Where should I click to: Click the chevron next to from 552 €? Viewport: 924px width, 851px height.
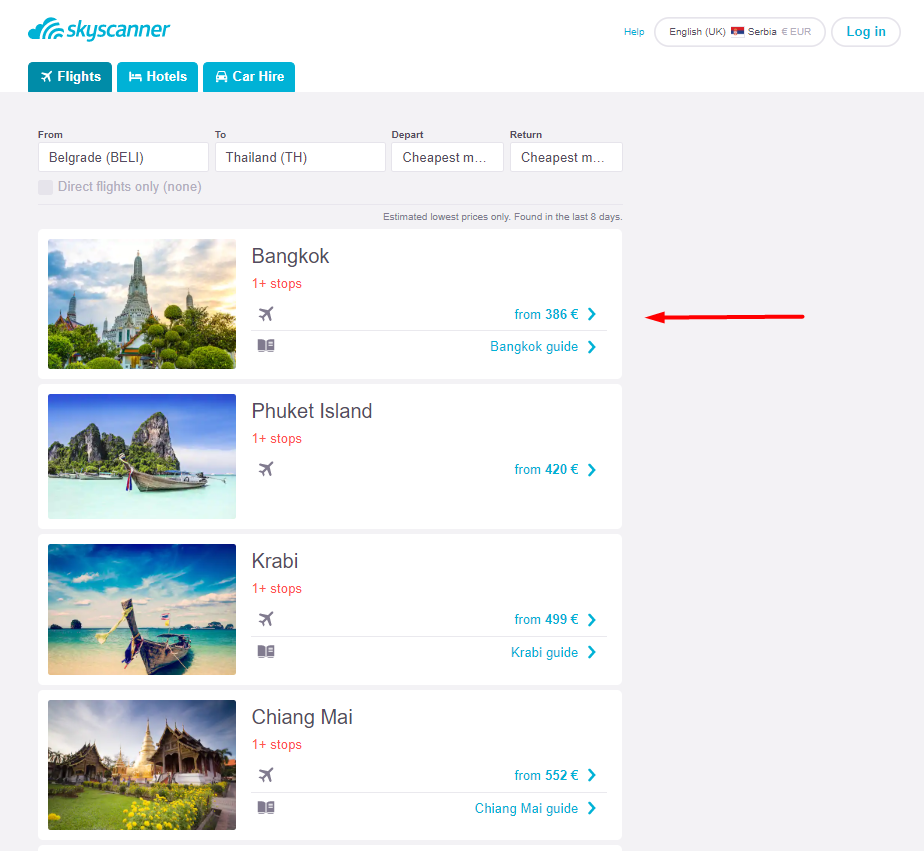pos(592,776)
